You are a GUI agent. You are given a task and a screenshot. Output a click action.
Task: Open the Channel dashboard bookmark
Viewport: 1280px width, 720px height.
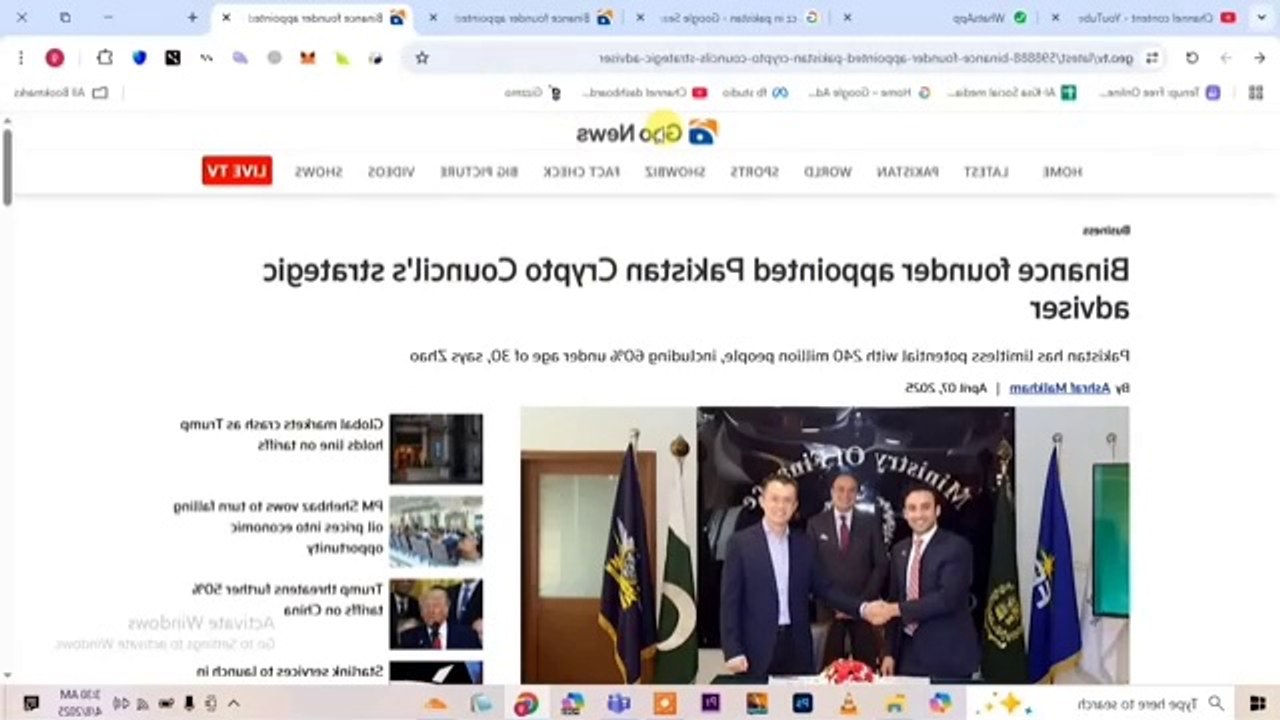coord(644,92)
